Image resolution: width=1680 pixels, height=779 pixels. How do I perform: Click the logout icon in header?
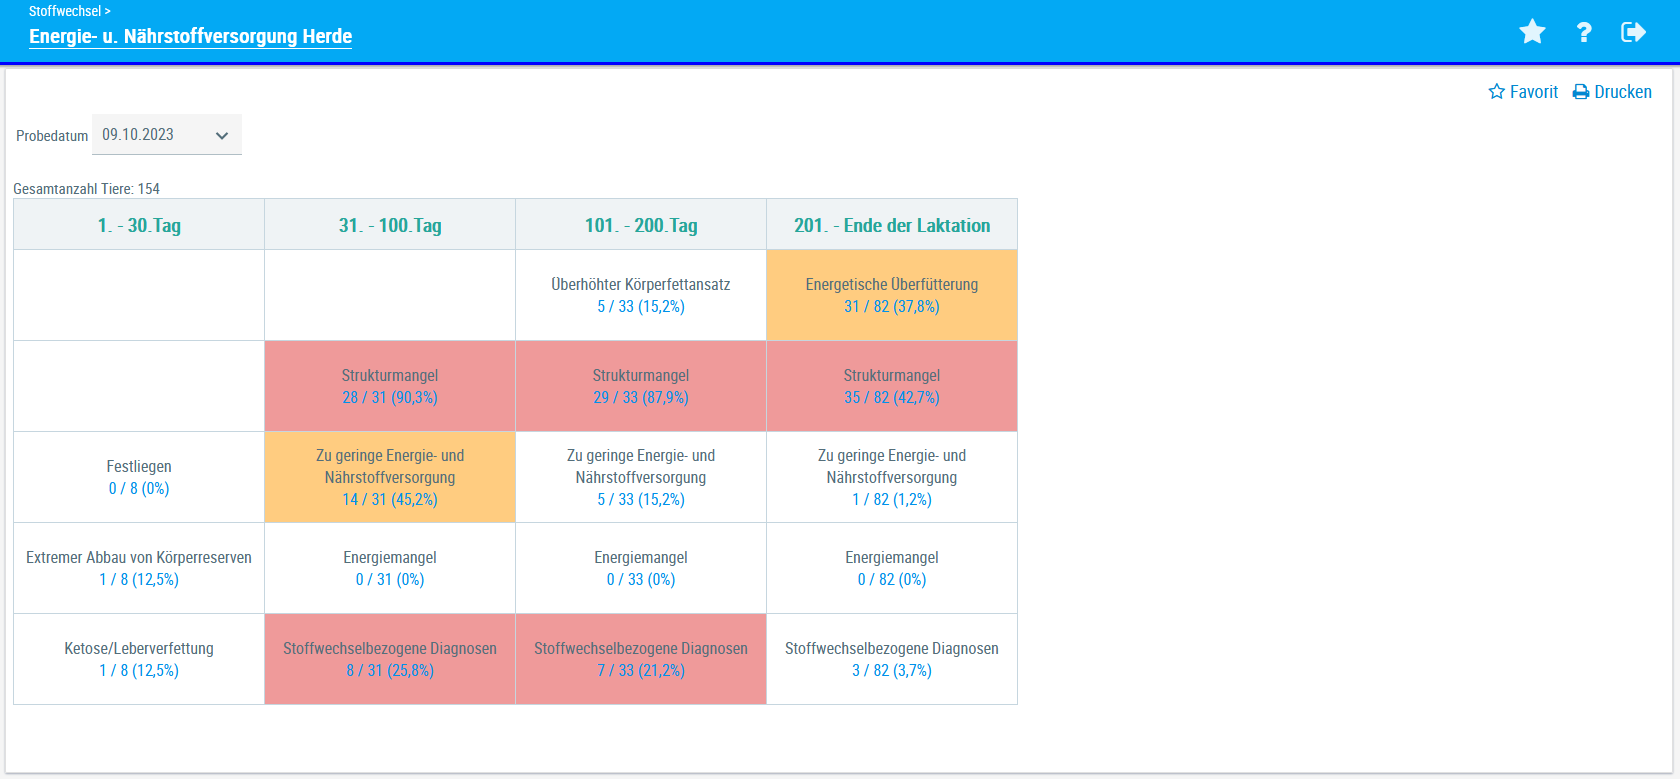(x=1633, y=32)
